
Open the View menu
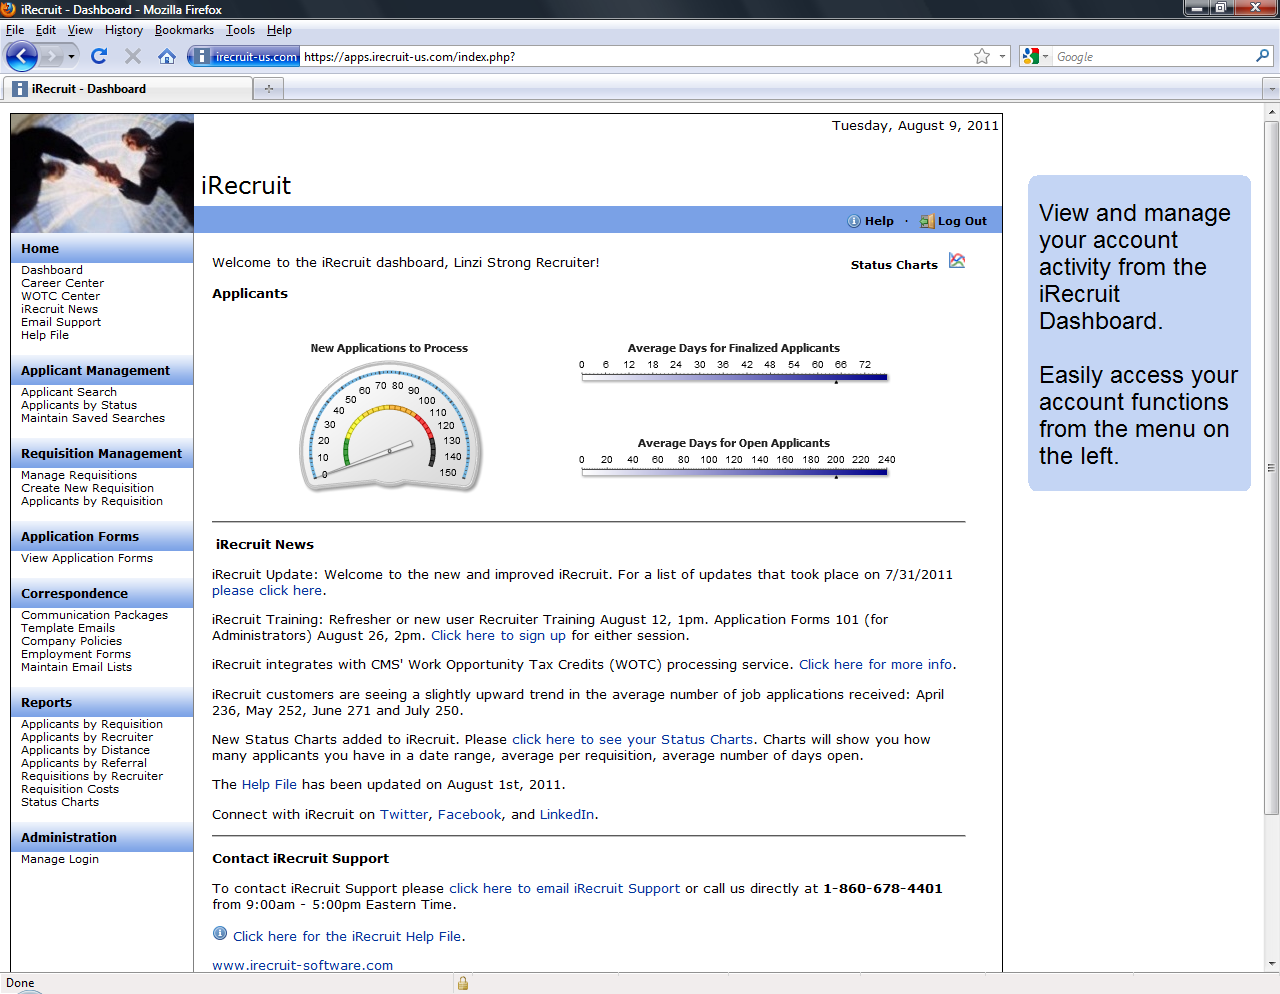(80, 30)
